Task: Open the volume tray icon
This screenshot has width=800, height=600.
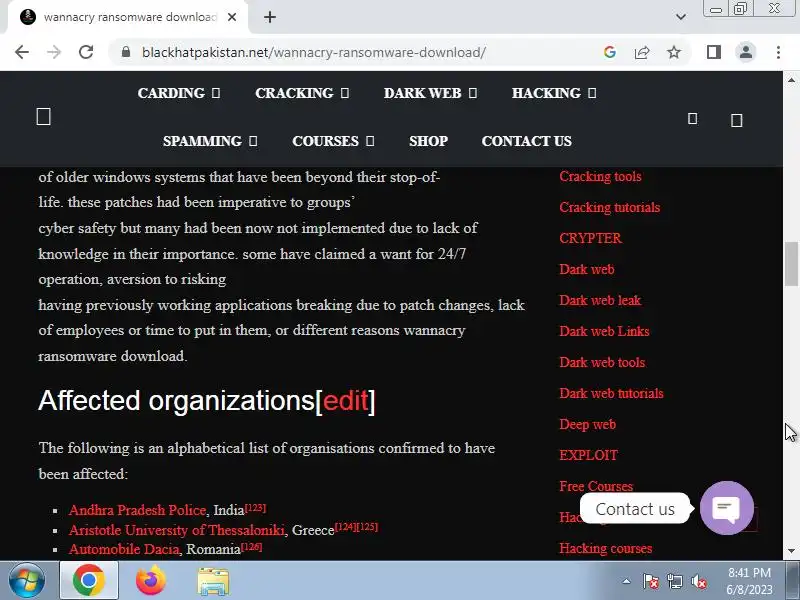Action: click(x=698, y=581)
